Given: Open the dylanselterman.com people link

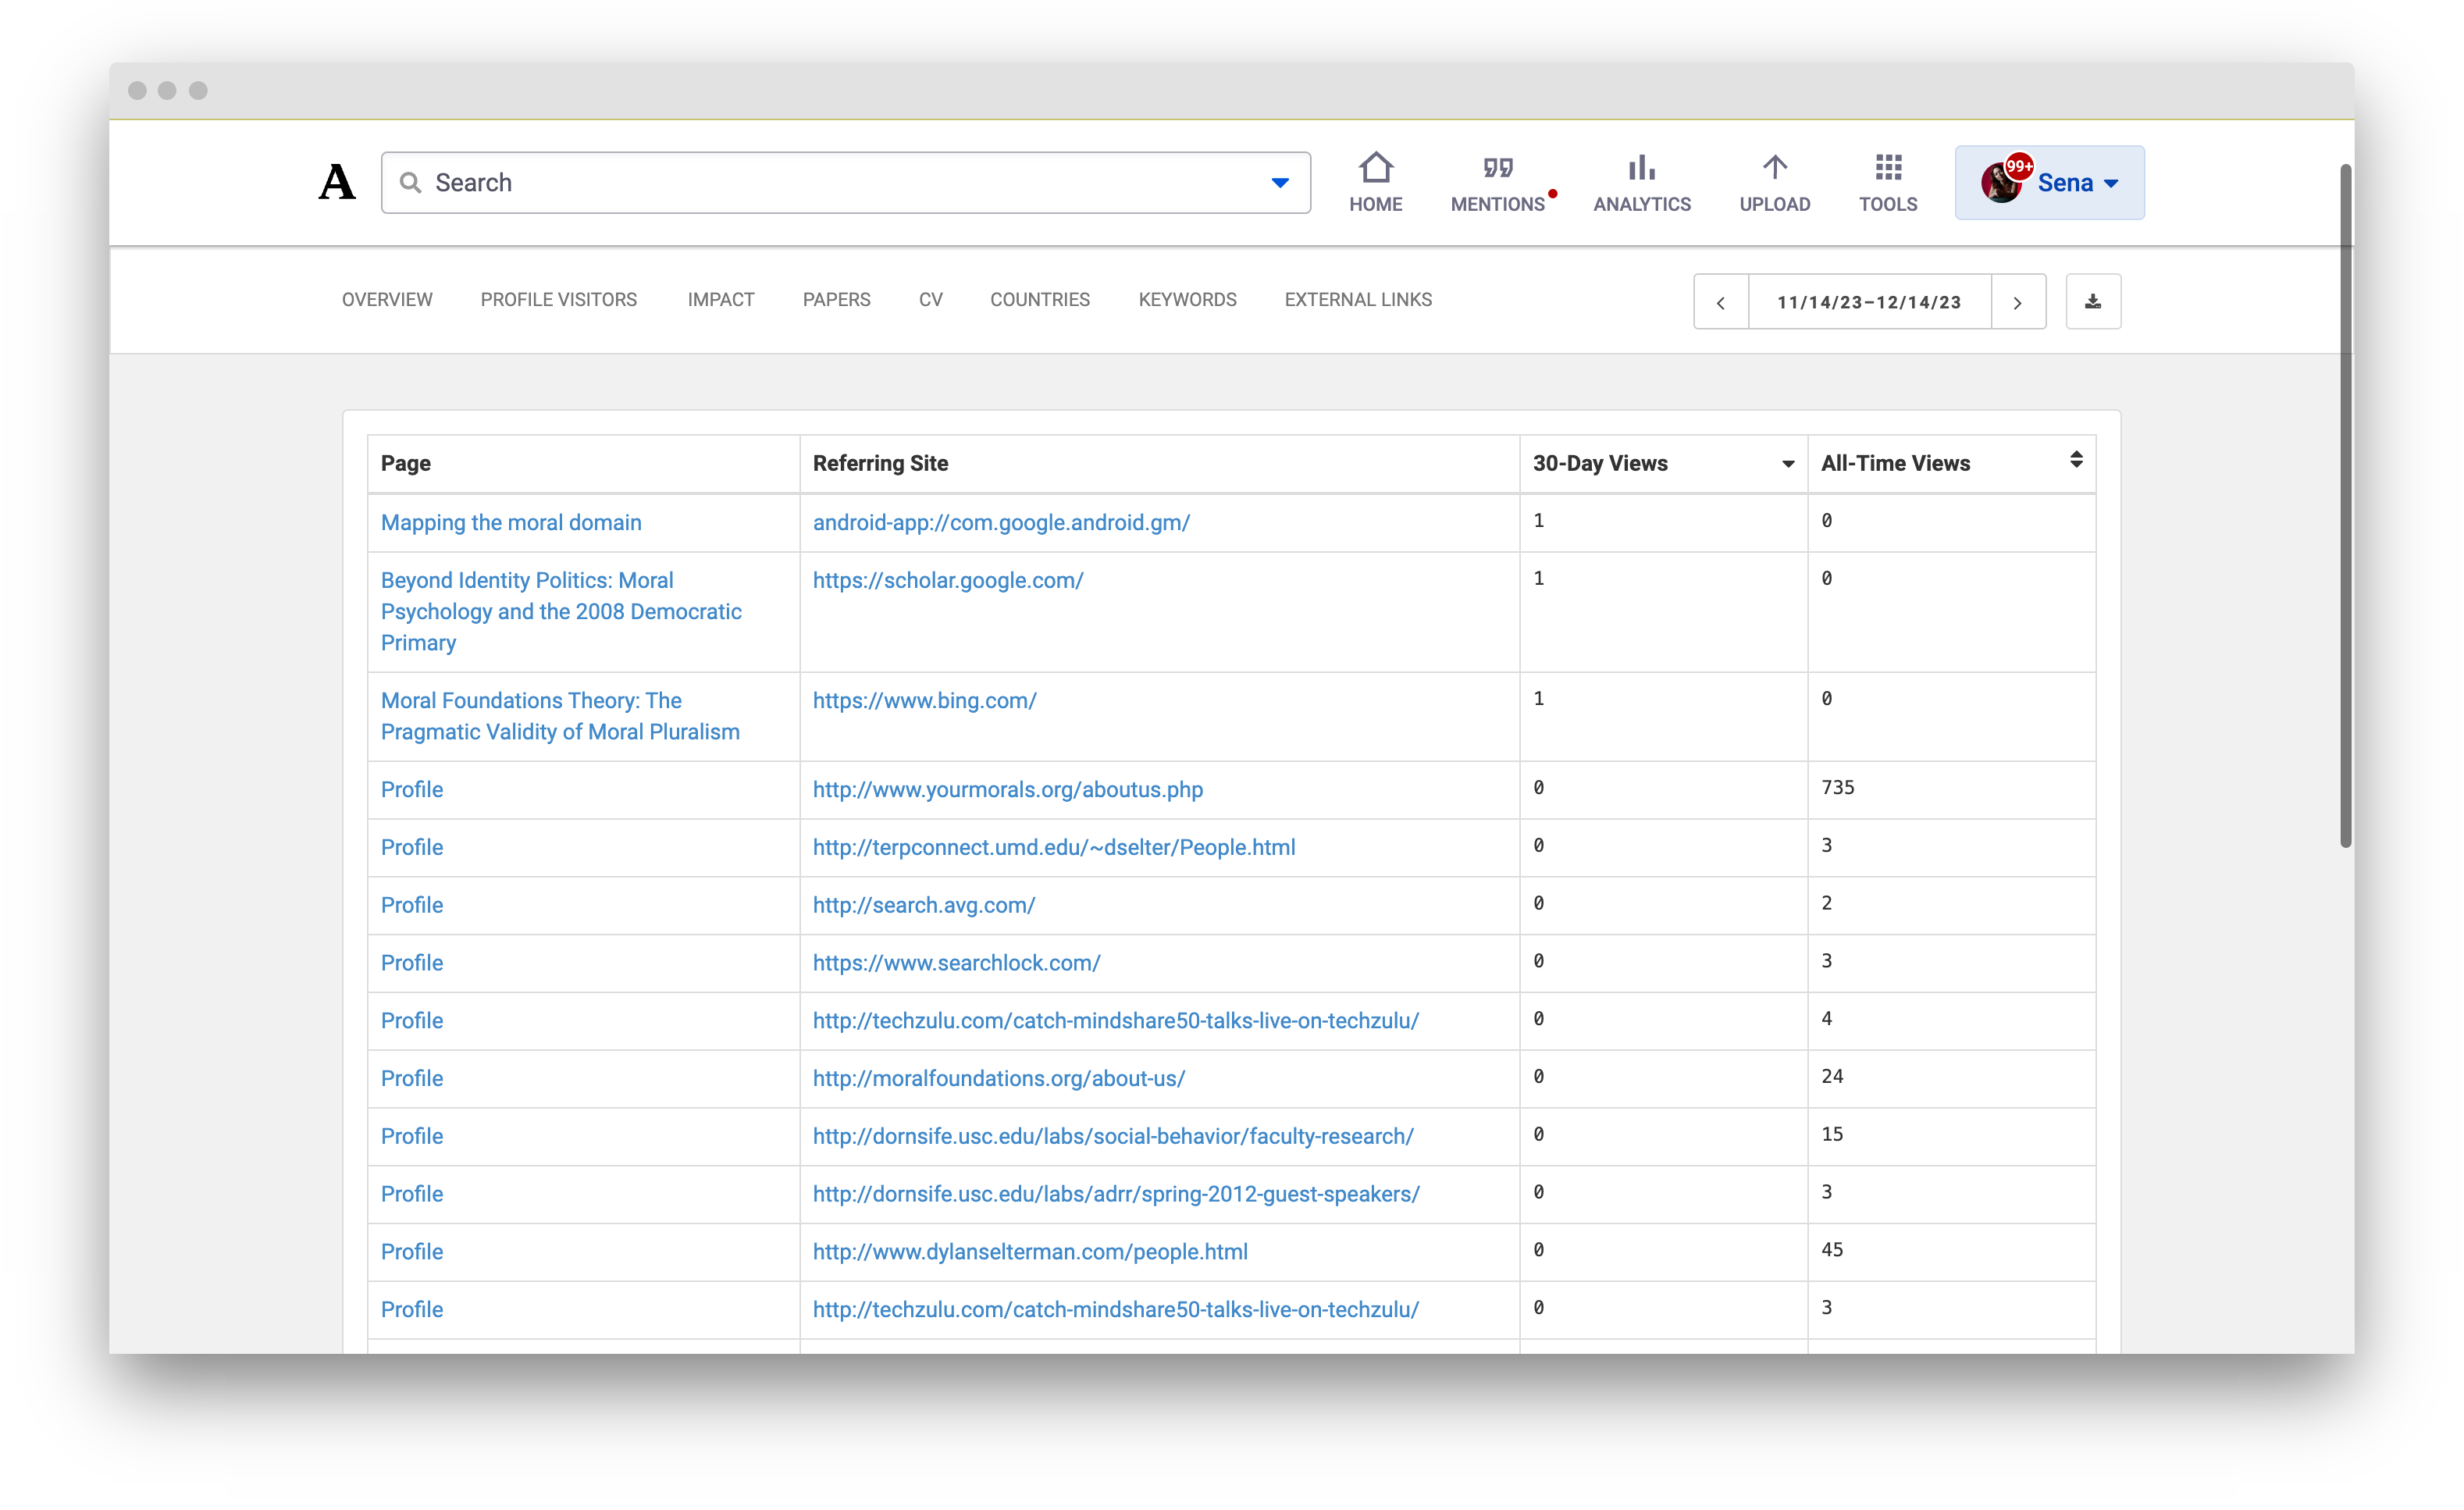Looking at the screenshot, I should 1029,1252.
